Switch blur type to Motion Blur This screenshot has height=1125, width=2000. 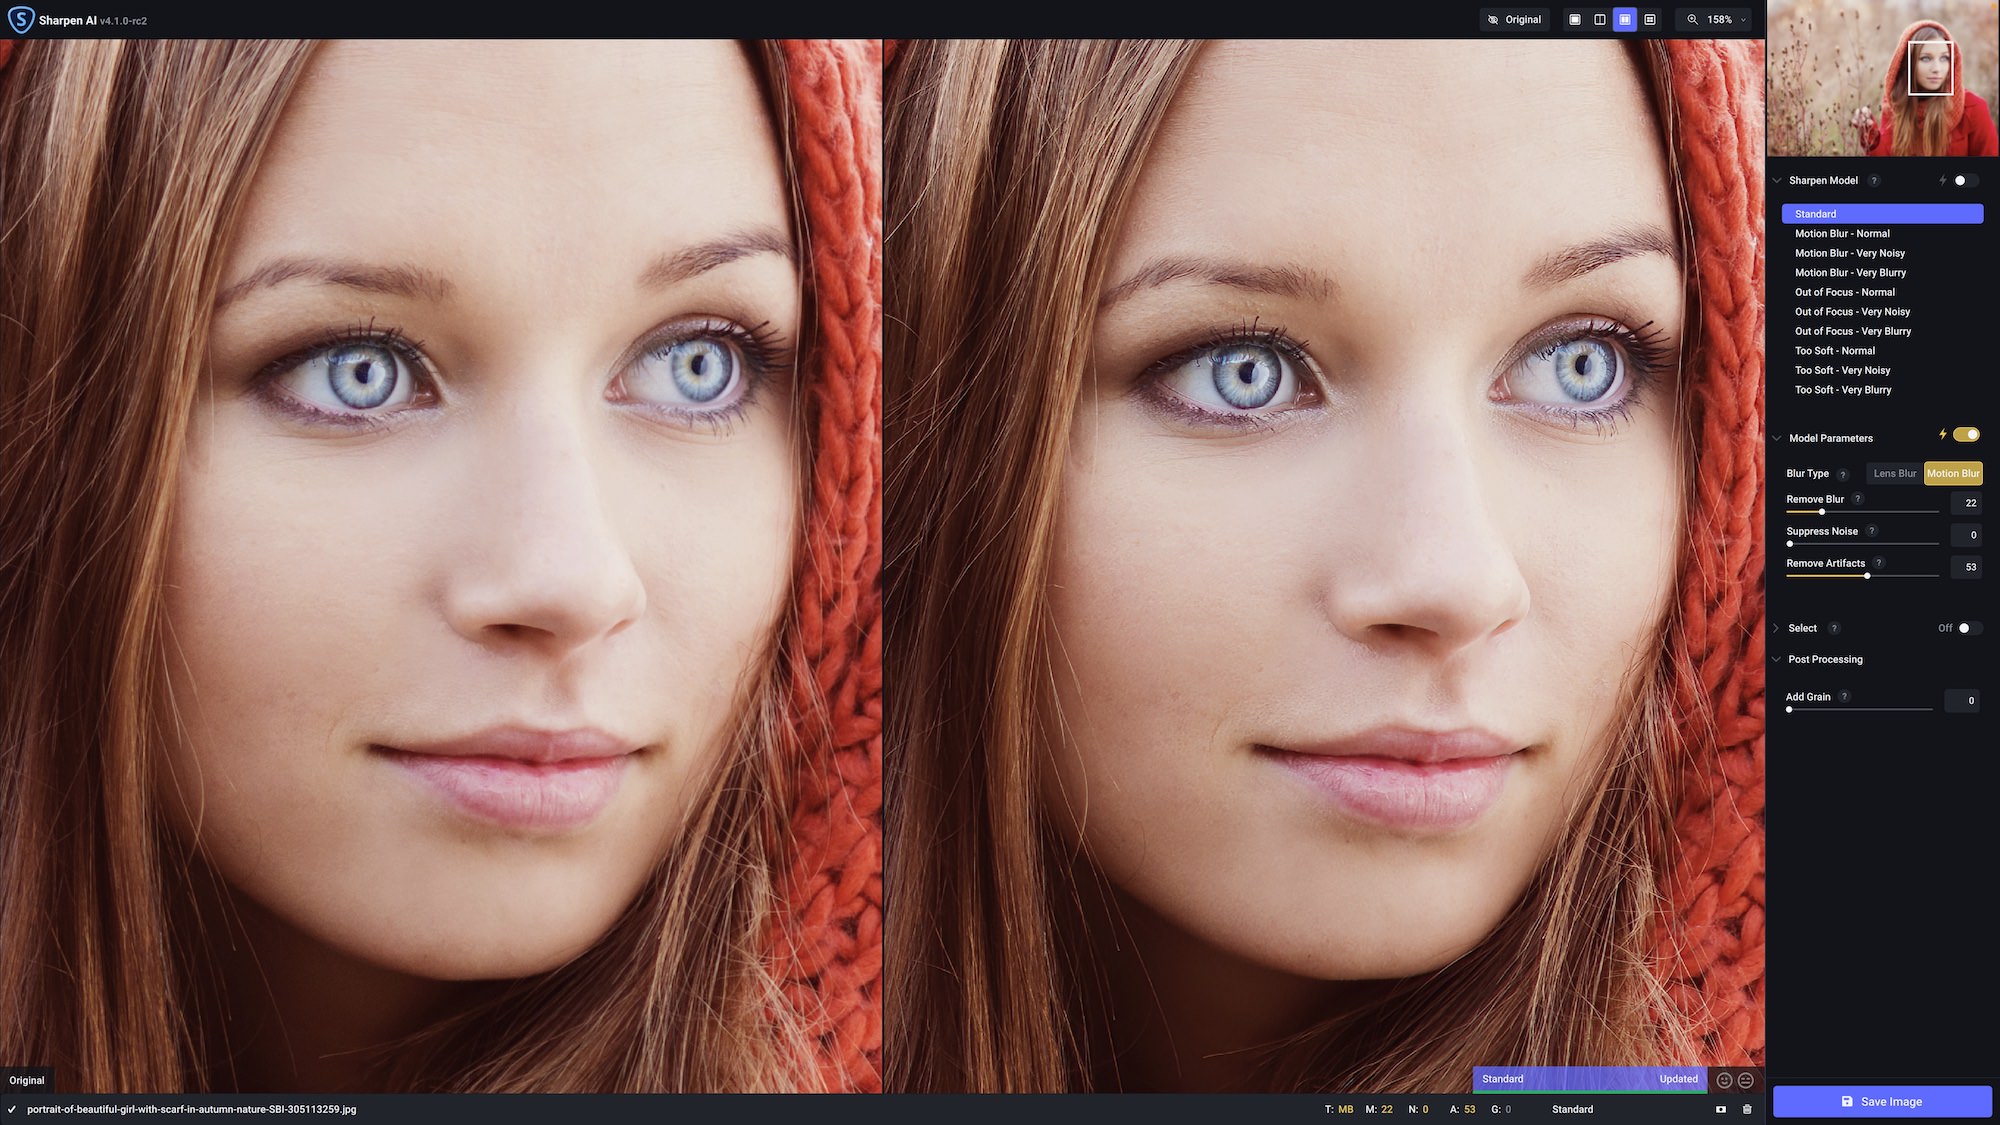(1952, 474)
